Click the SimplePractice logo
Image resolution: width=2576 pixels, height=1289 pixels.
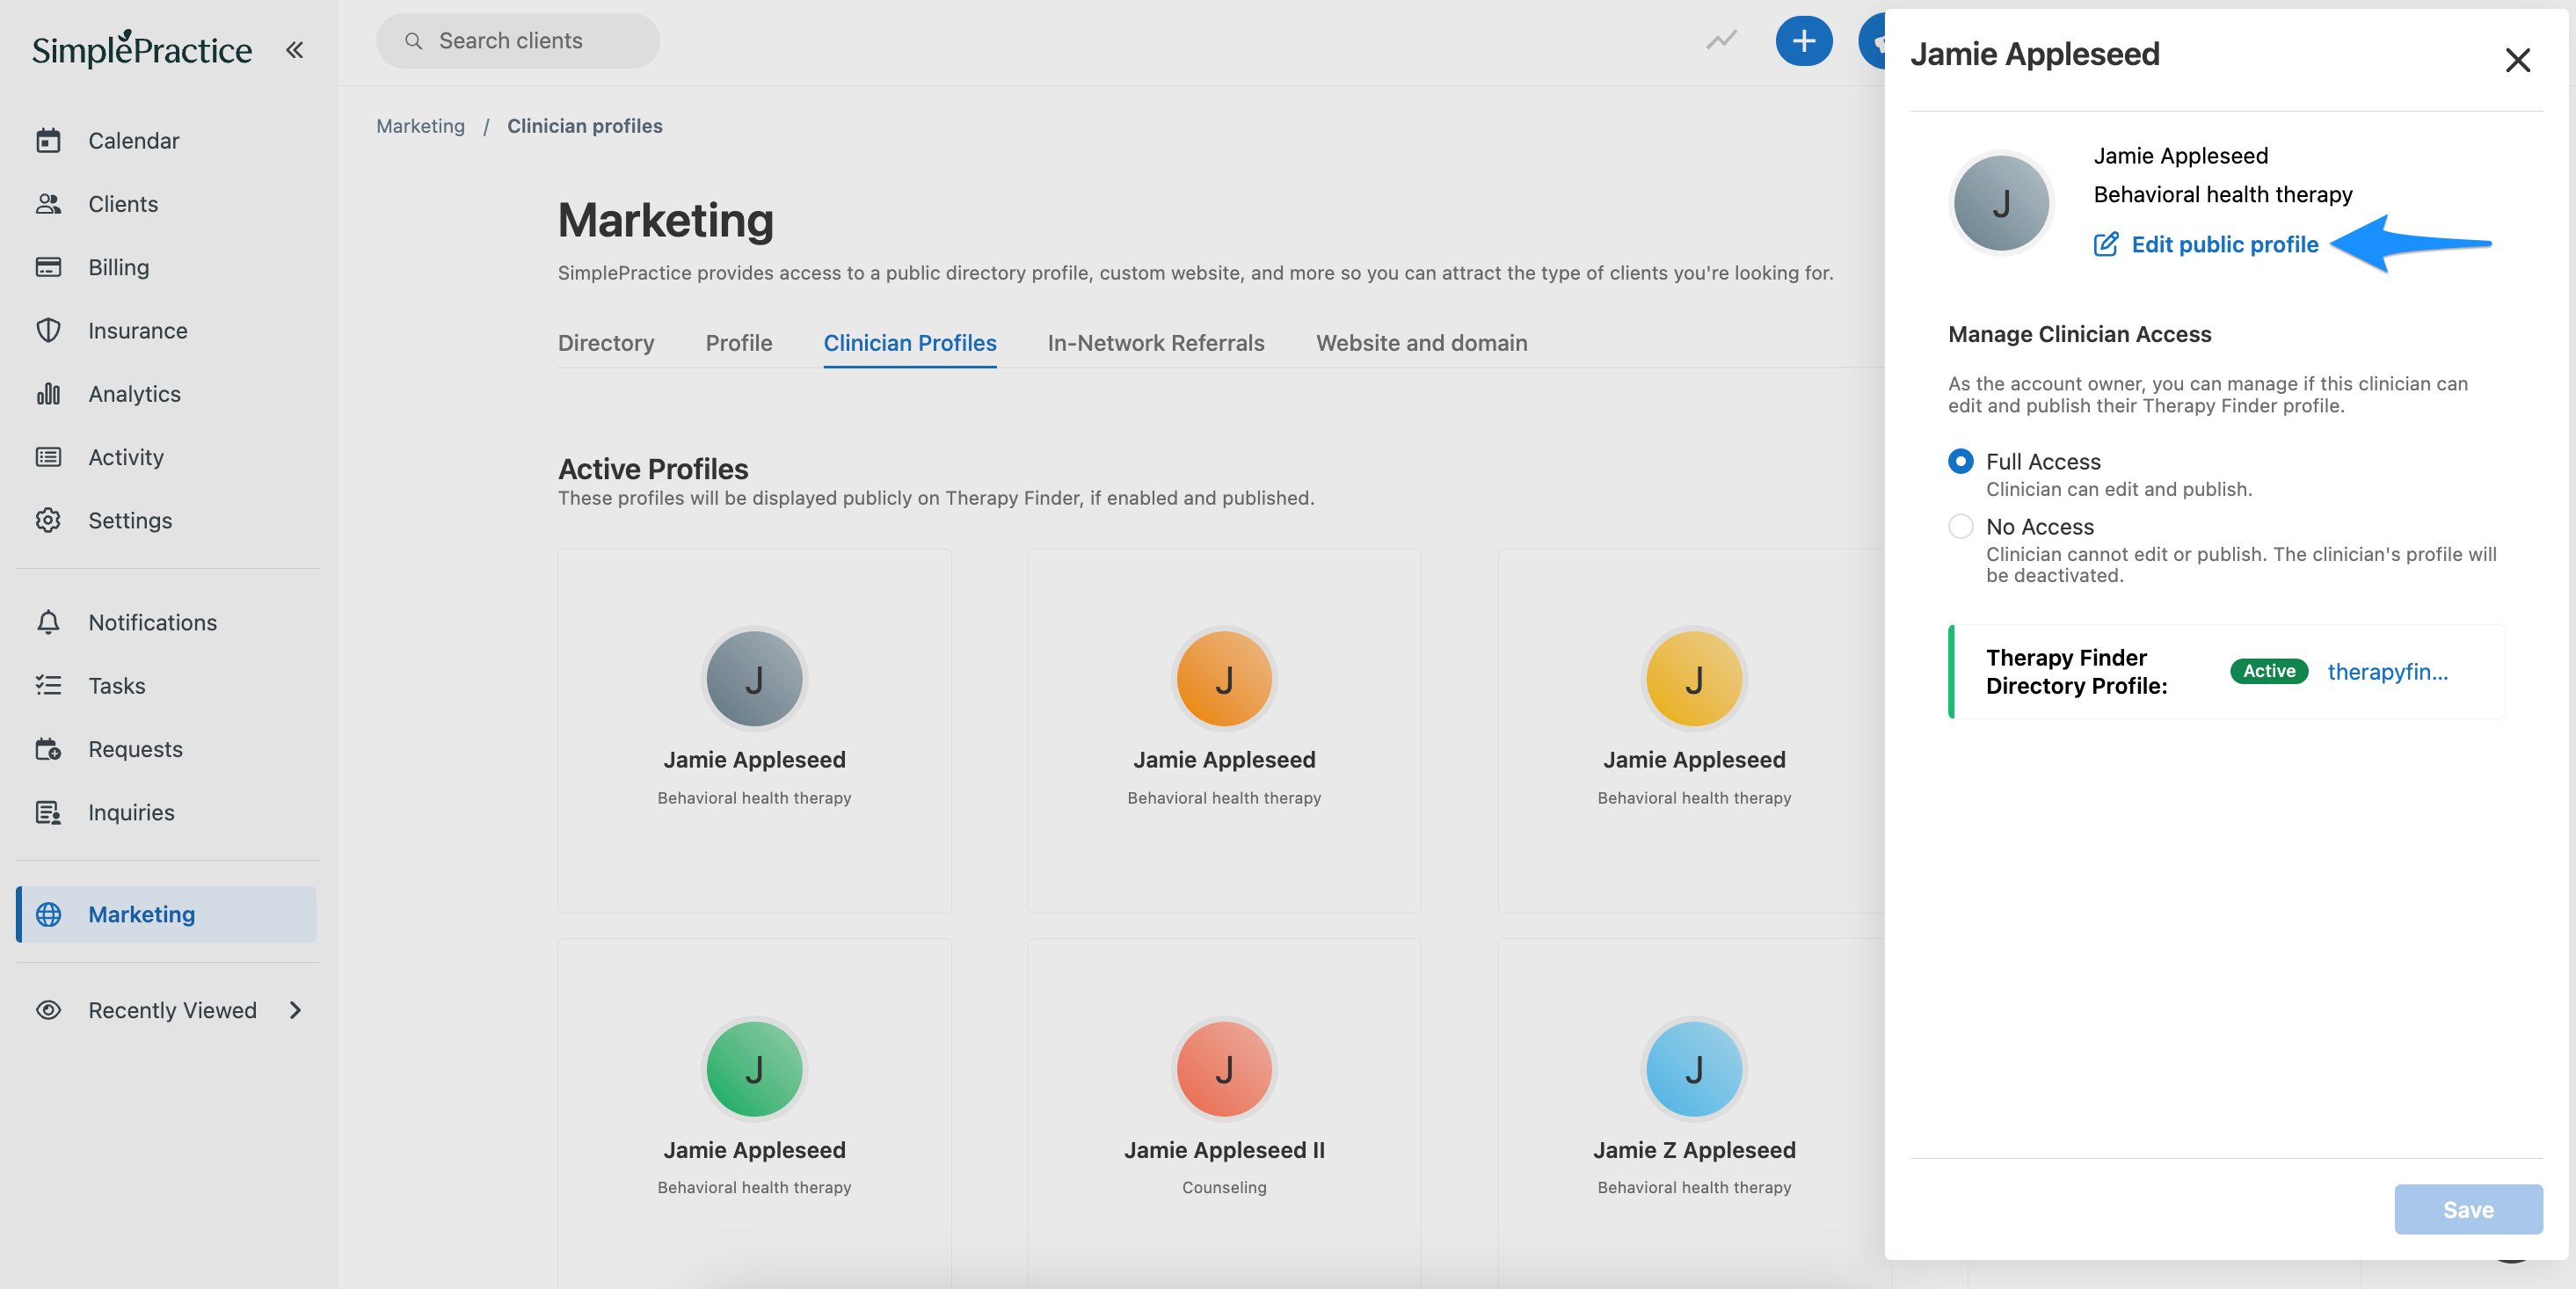point(142,49)
